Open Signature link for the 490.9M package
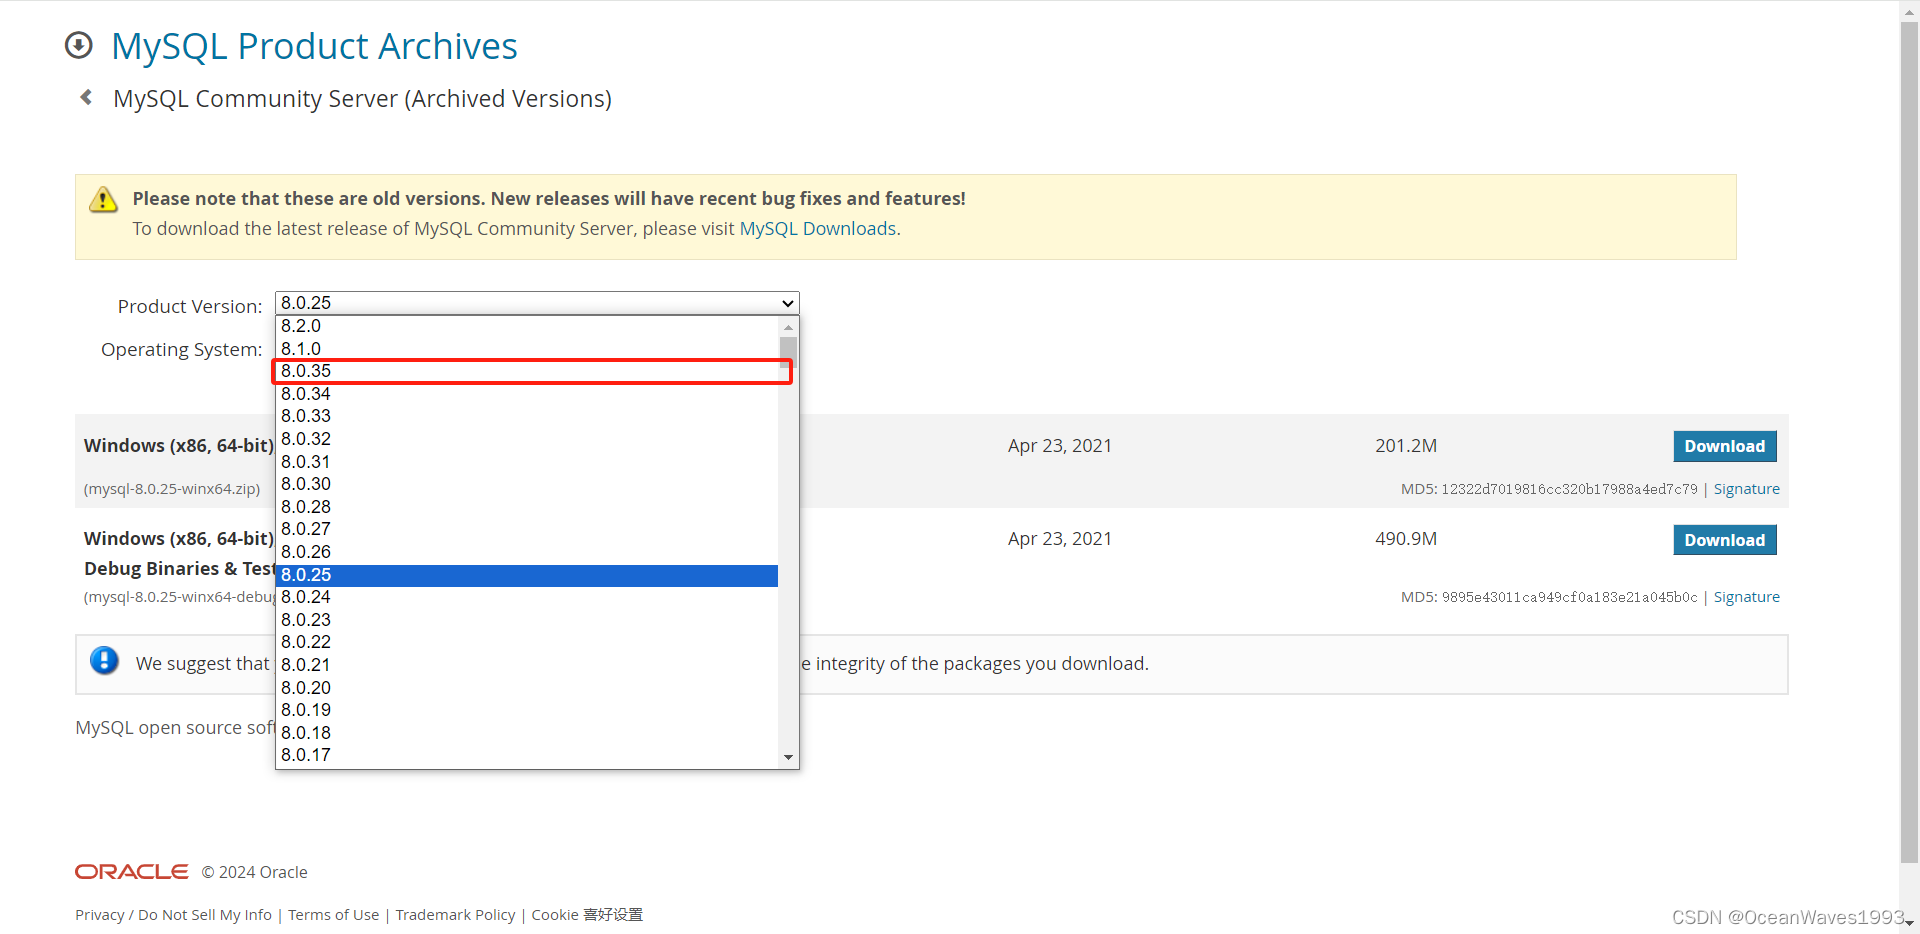The image size is (1920, 934). click(1747, 597)
